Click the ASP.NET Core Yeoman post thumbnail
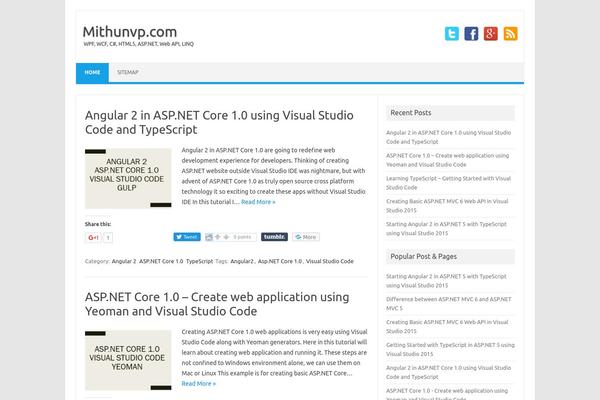This screenshot has width=600, height=400. click(128, 361)
